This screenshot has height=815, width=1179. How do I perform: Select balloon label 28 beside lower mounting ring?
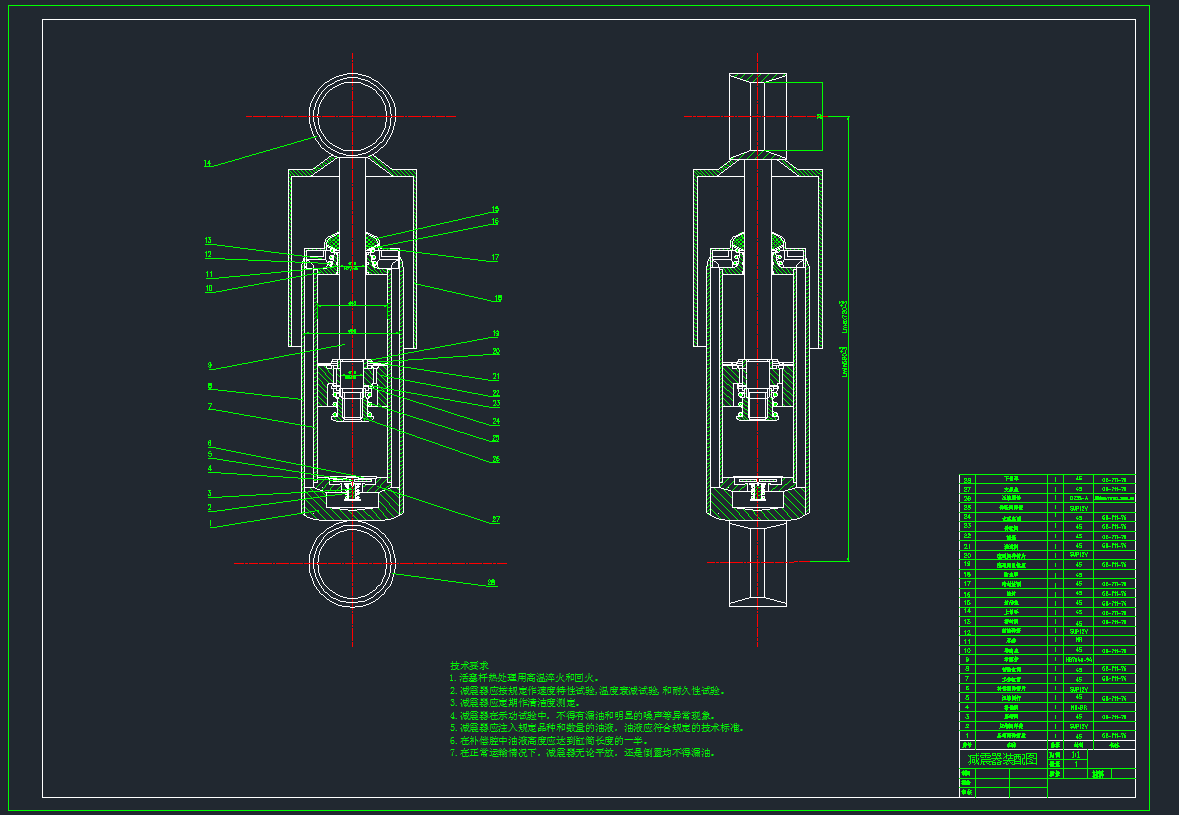[492, 583]
